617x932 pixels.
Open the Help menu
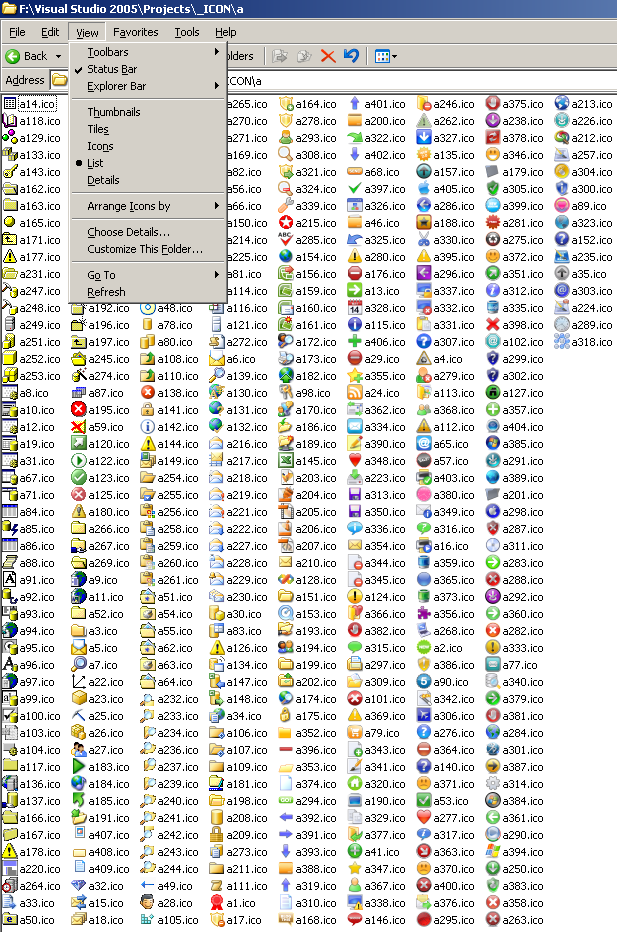click(x=226, y=32)
